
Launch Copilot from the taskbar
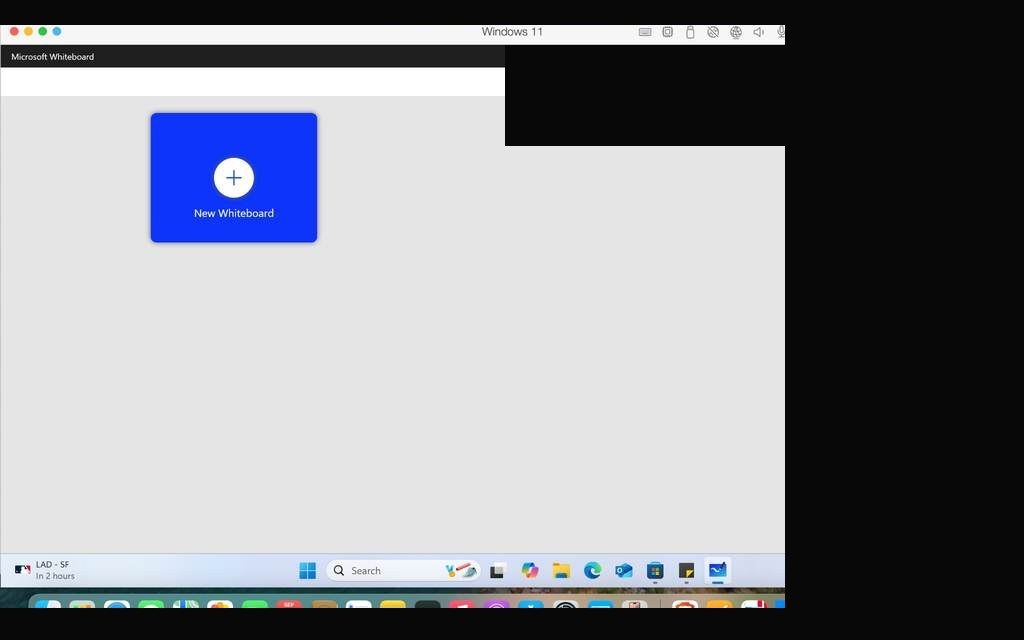pyautogui.click(x=530, y=571)
